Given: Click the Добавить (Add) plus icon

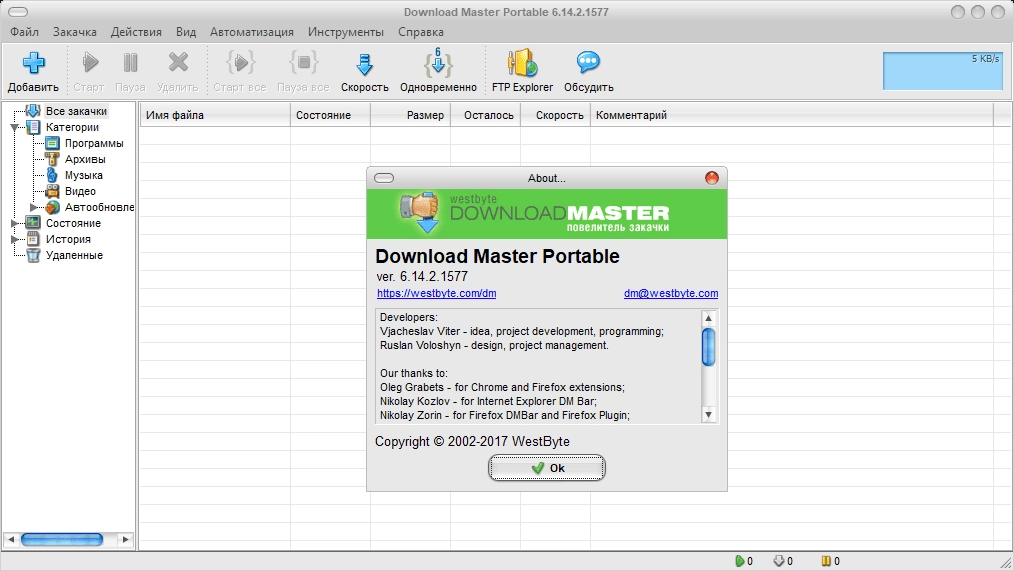Looking at the screenshot, I should (x=34, y=63).
